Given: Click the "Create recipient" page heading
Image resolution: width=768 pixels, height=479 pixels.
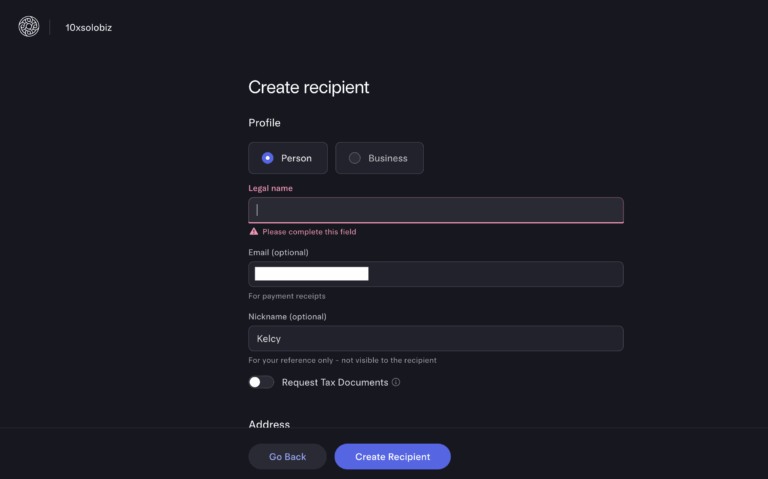Looking at the screenshot, I should click(308, 87).
